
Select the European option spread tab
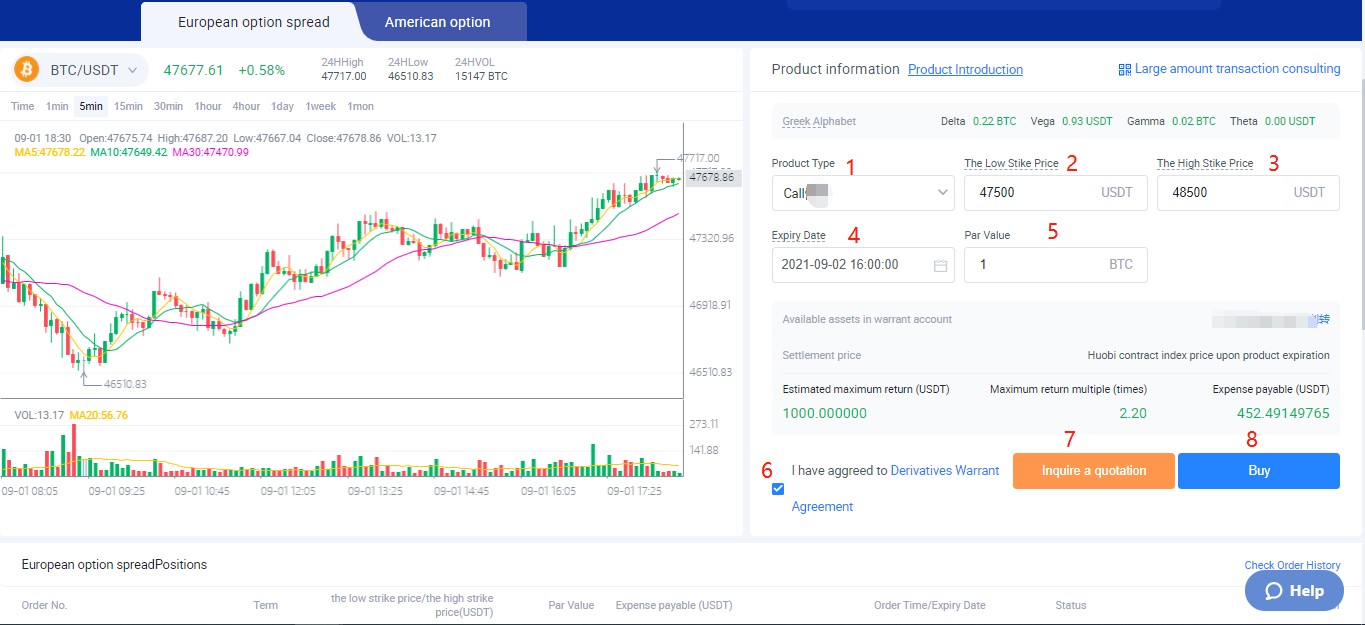pyautogui.click(x=253, y=22)
